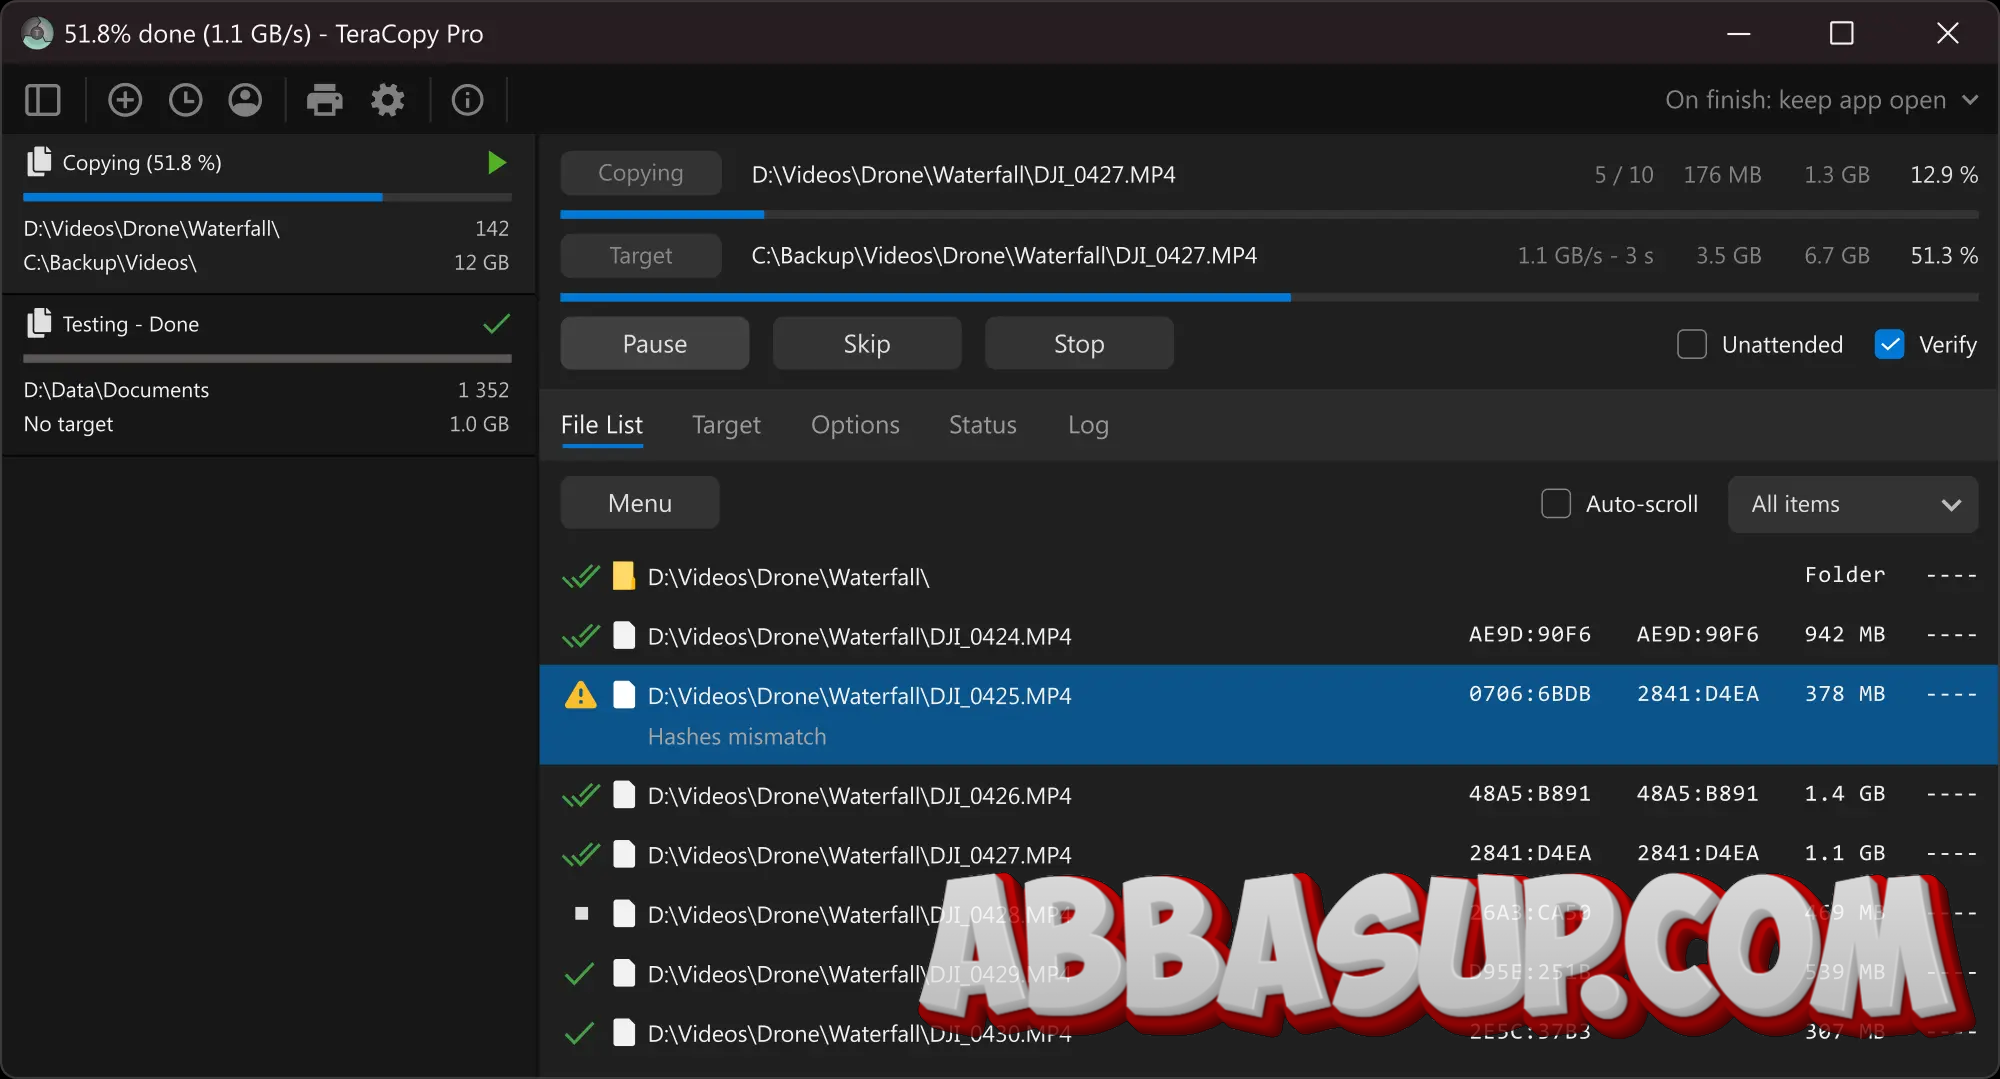Click the Stop button
Screen dimensions: 2000x1079
click(x=1079, y=344)
